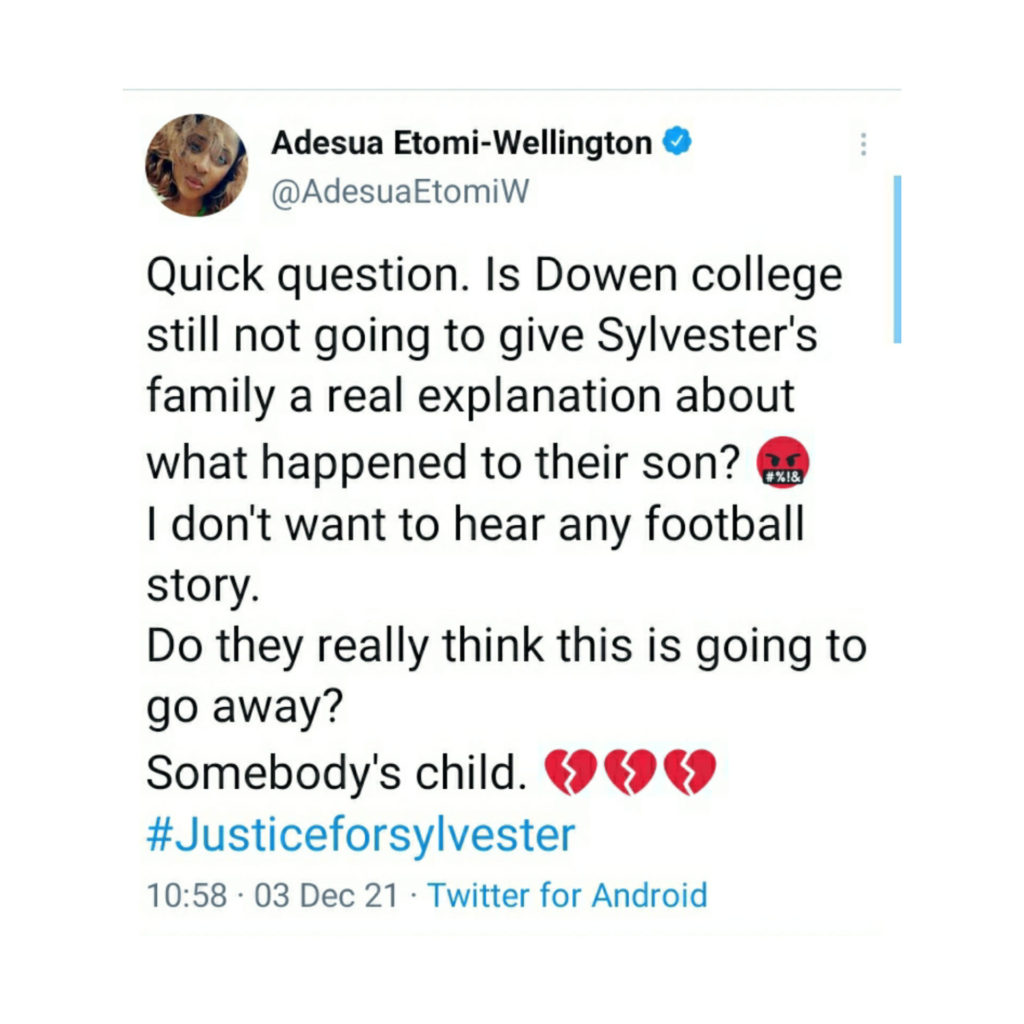The height and width of the screenshot is (1024, 1024).
Task: Open the profile picture avatar
Action: coord(196,165)
